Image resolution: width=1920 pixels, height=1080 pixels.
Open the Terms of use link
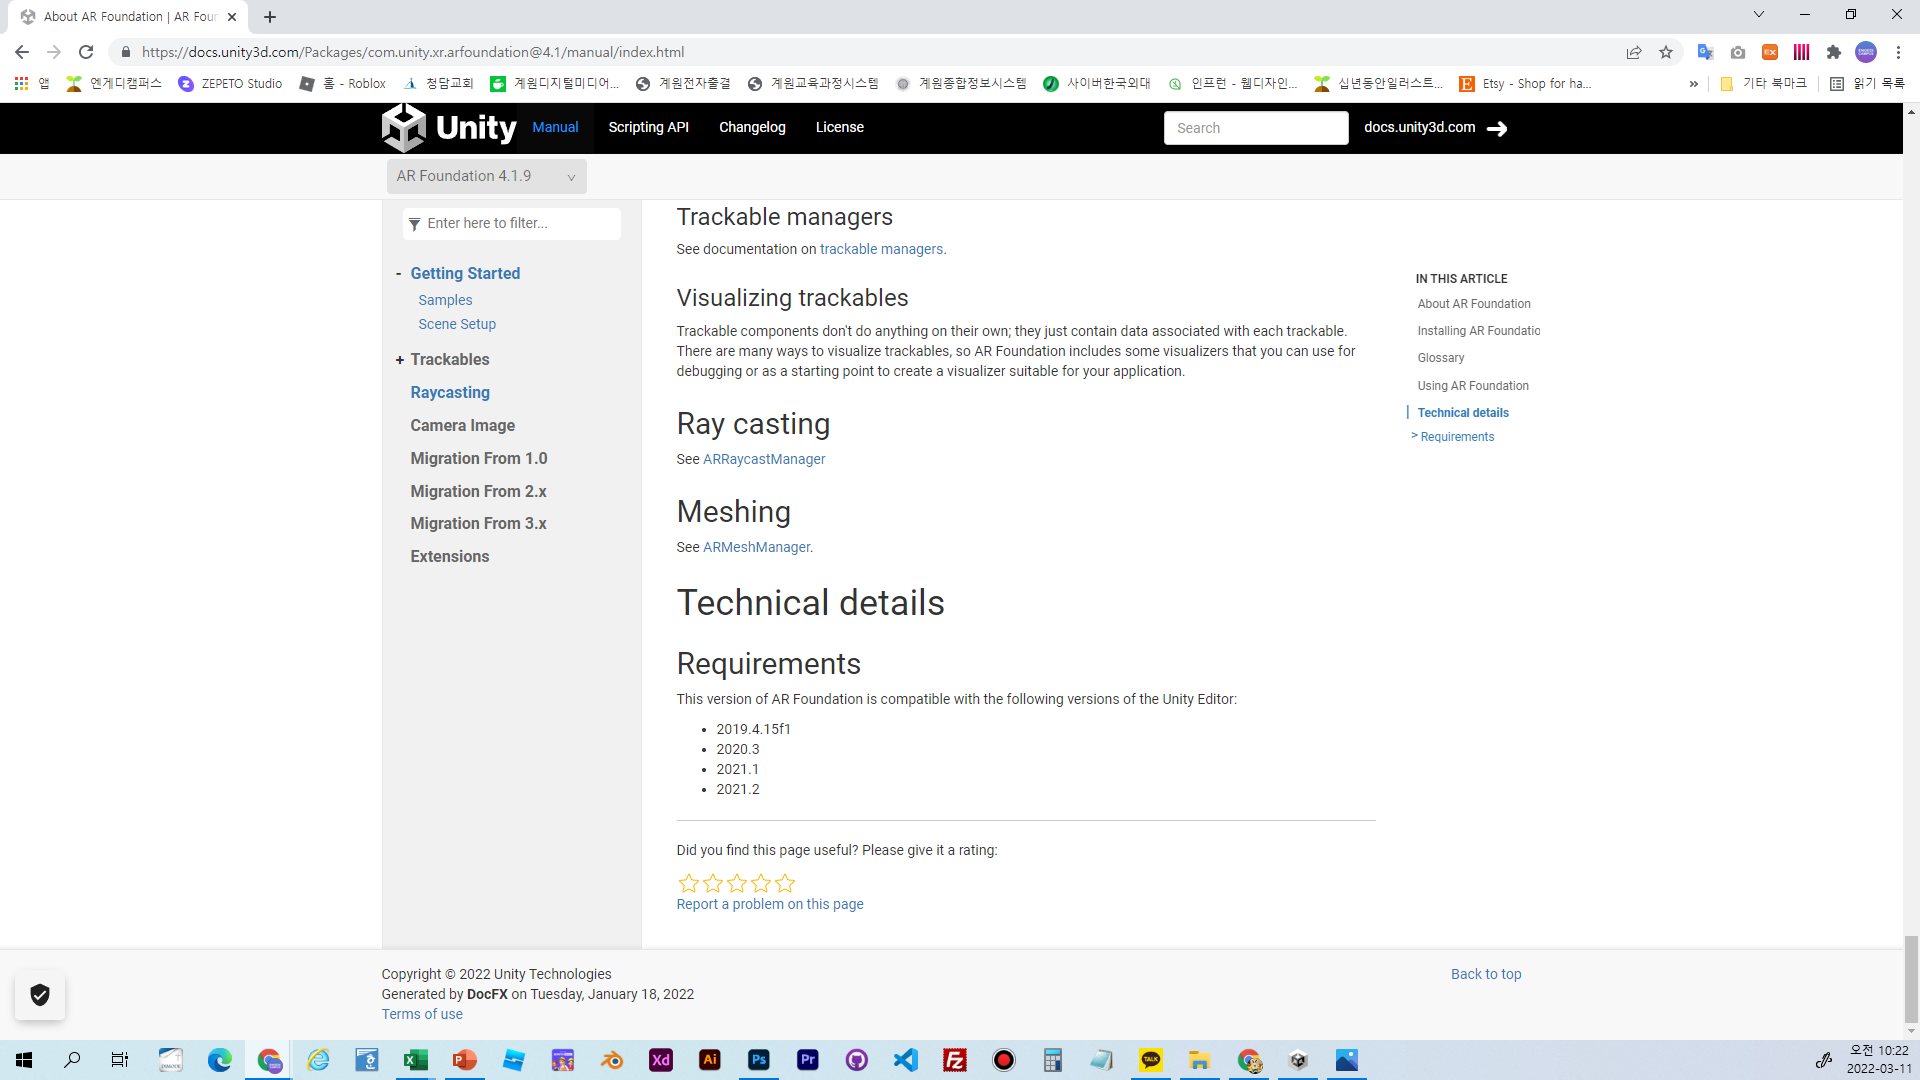(422, 1014)
